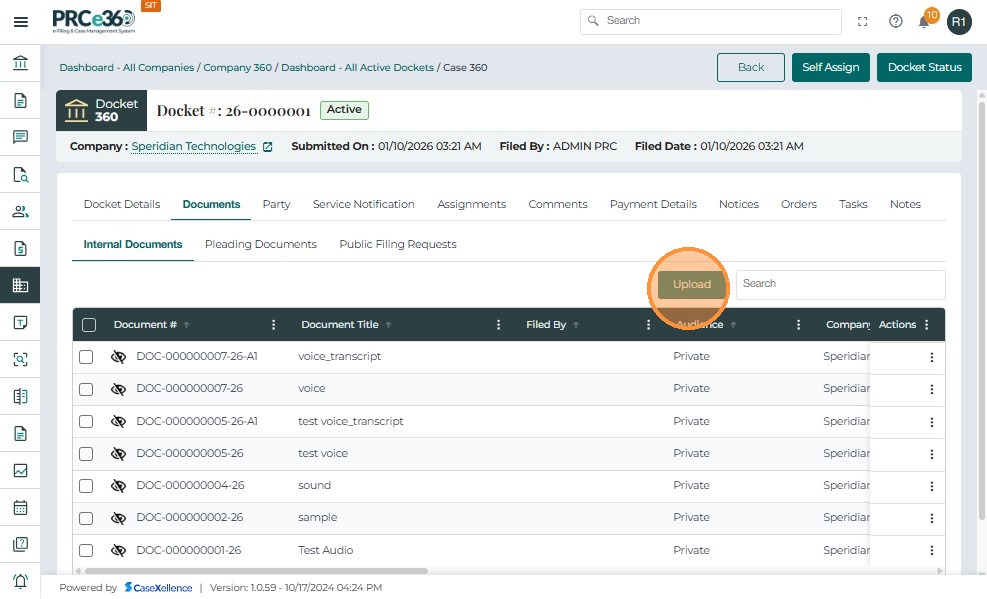Viewport: 987px width, 599px height.
Task: Check the box for DOC-000000007-26-A1
Action: point(86,357)
